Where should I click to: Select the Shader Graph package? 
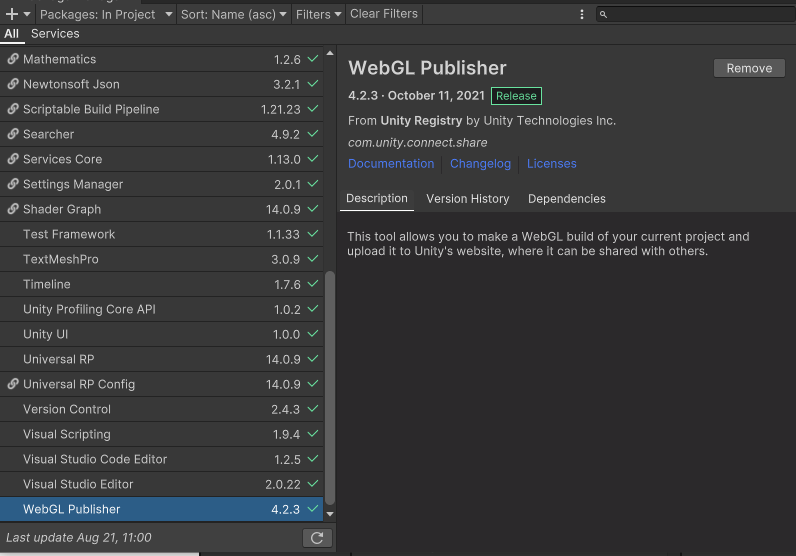point(161,209)
